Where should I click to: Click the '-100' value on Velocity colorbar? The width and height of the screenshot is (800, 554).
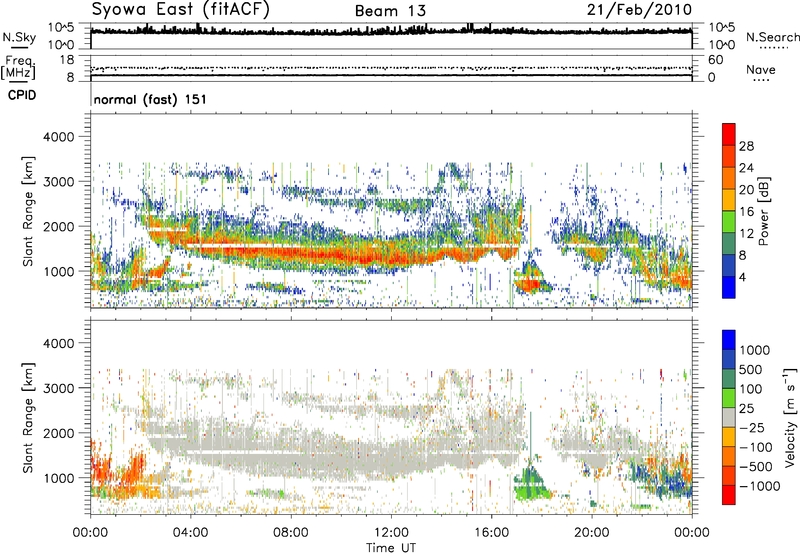point(756,447)
